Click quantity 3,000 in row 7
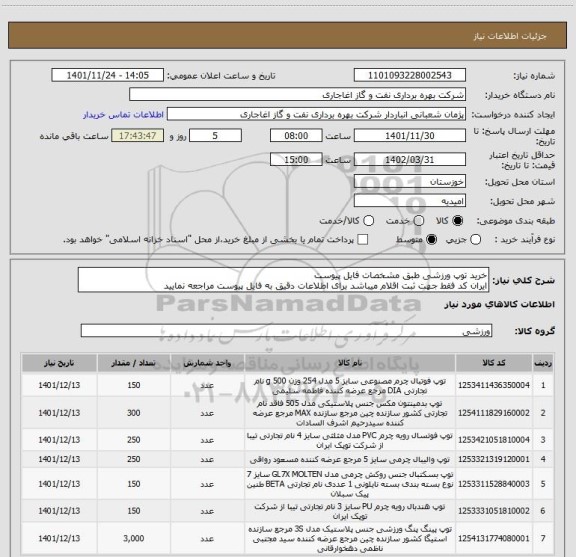Viewport: 576px width, 557px height. [134, 538]
